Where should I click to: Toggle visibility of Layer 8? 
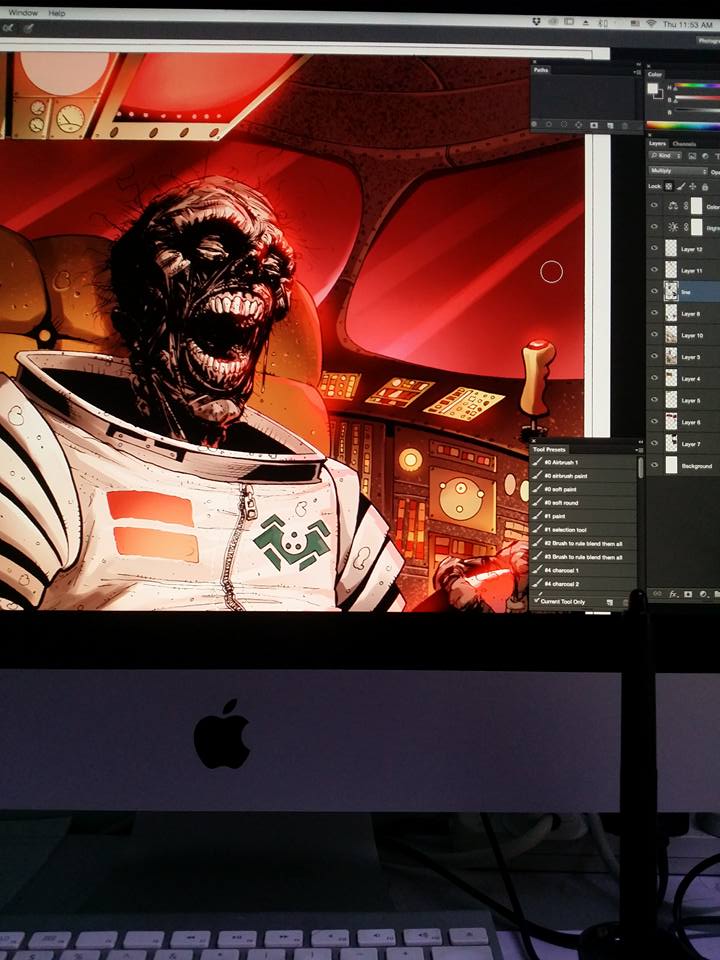(x=654, y=313)
